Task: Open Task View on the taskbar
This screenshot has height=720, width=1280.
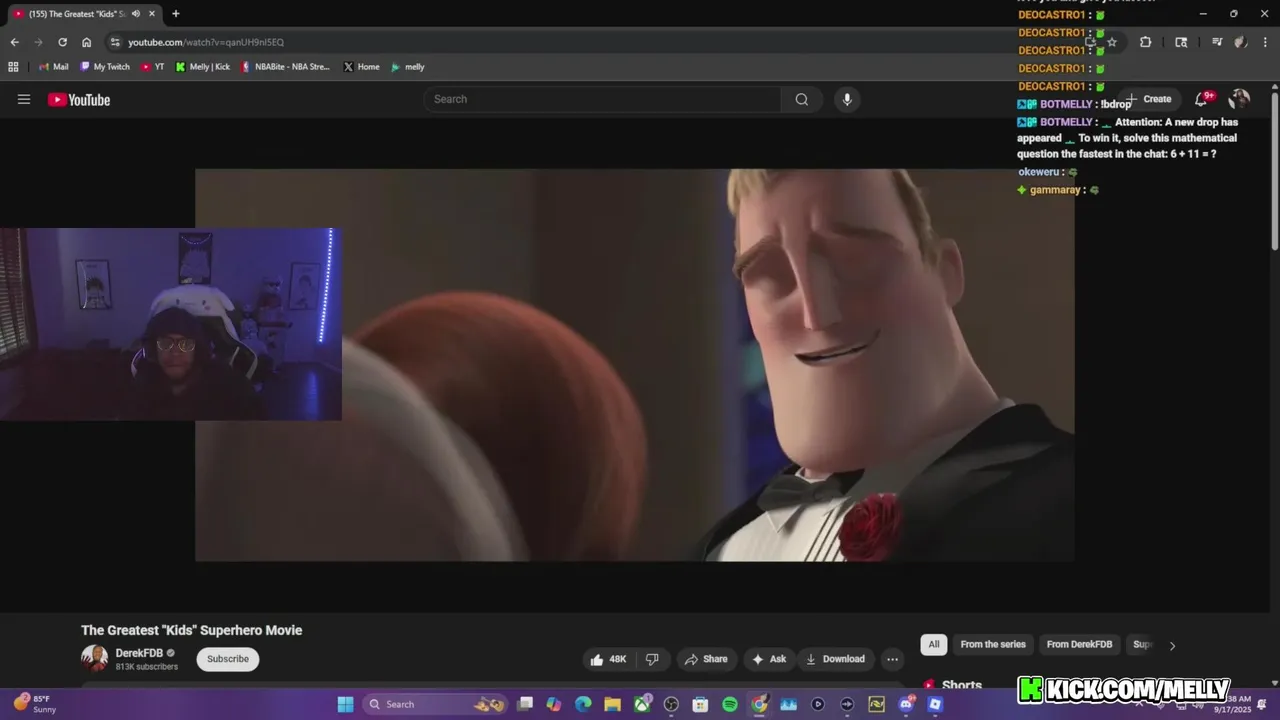Action: click(x=525, y=704)
